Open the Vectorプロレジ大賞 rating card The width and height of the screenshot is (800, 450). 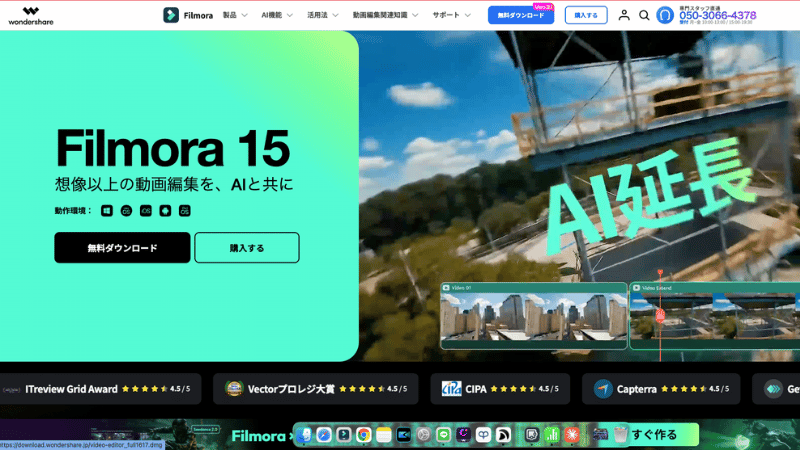(x=315, y=389)
